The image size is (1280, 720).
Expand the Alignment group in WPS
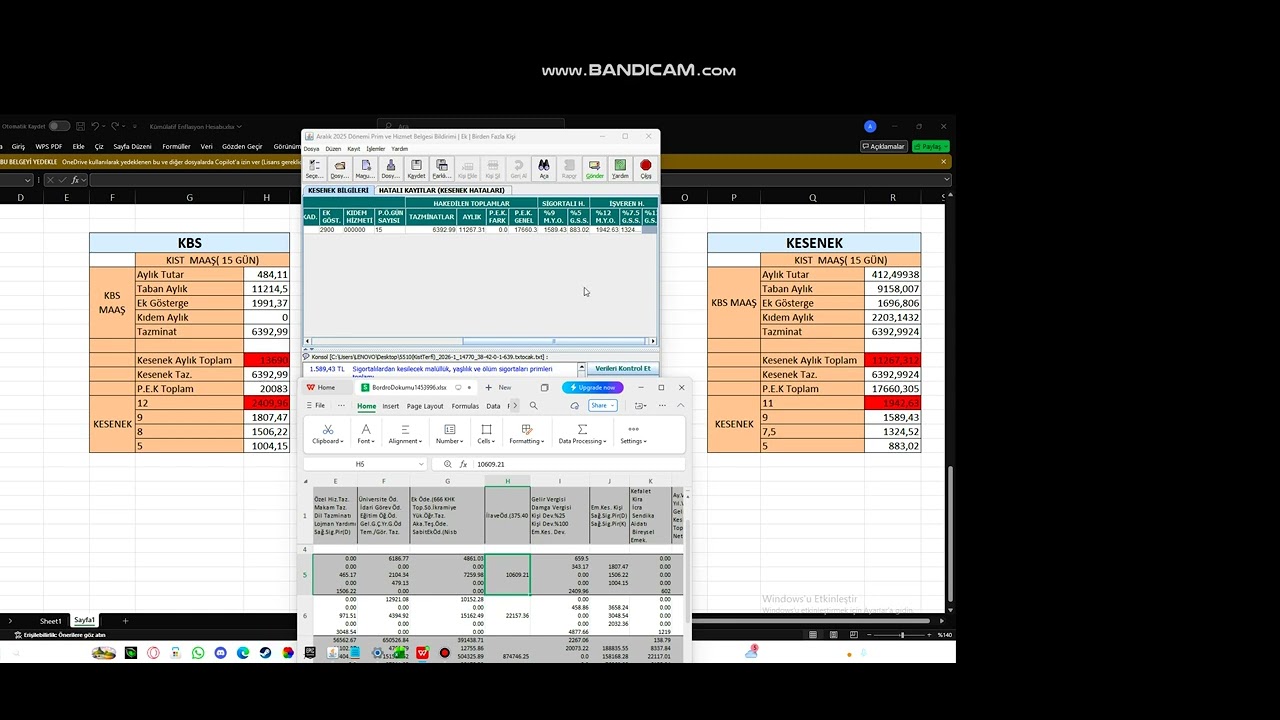(x=405, y=434)
